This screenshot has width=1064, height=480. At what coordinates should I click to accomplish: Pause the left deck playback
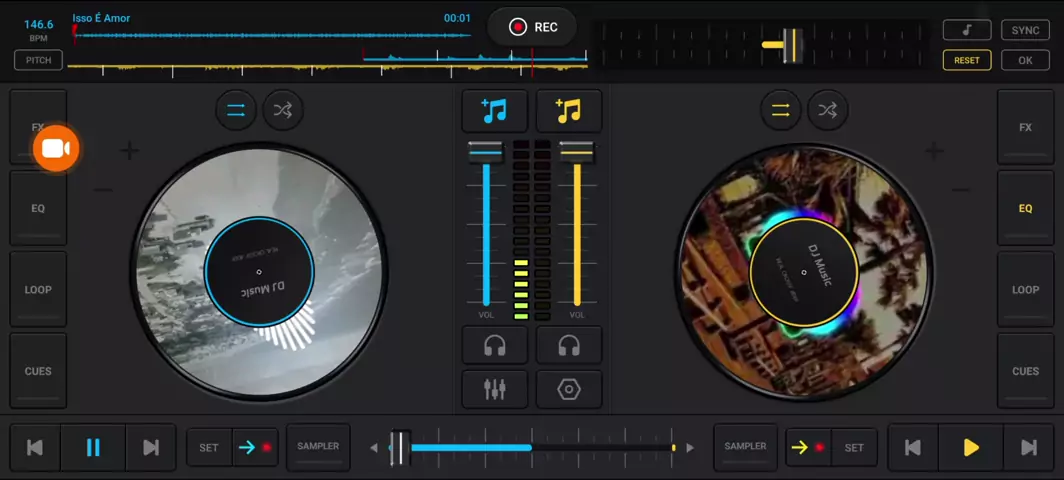93,447
